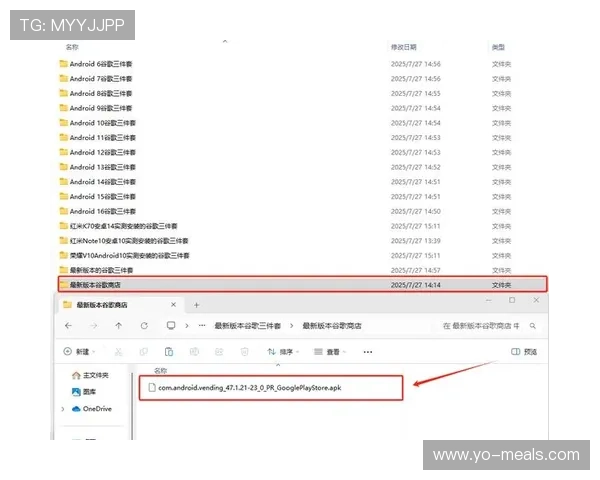Open the 排序 (Sort) dropdown

(x=283, y=352)
